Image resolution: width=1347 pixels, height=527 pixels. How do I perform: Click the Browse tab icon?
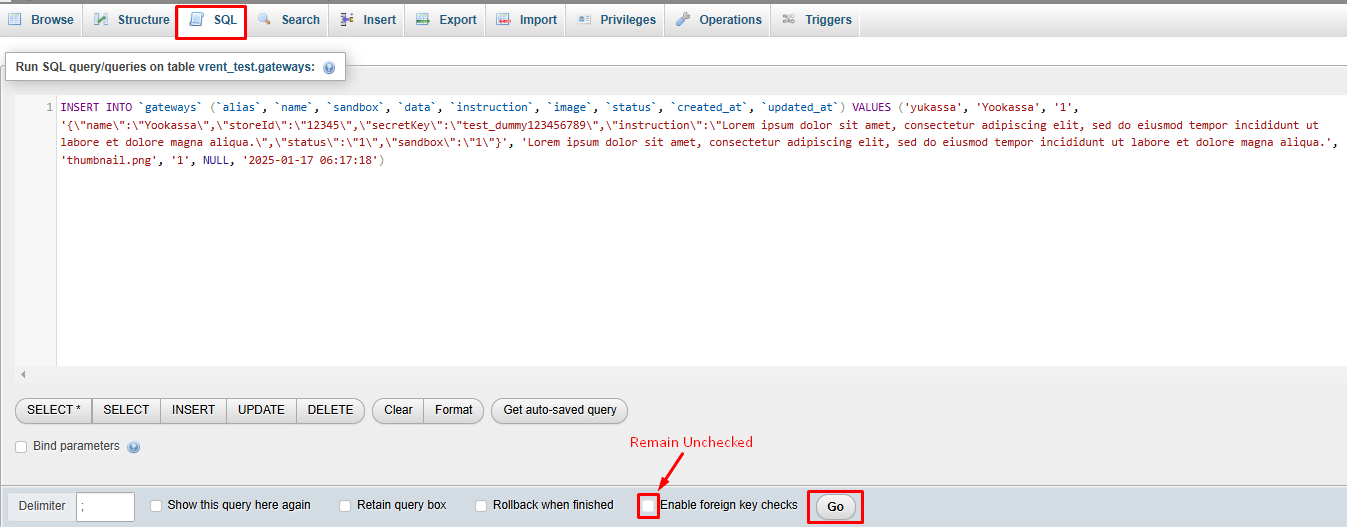tap(15, 19)
